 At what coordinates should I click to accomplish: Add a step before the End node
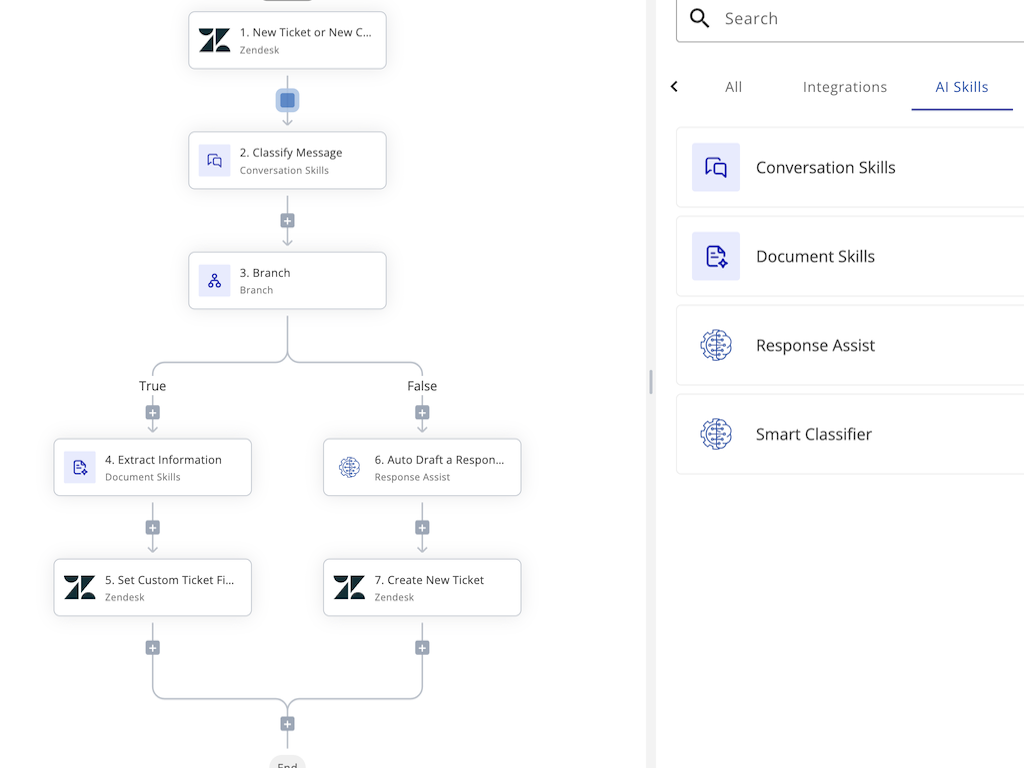tap(287, 723)
